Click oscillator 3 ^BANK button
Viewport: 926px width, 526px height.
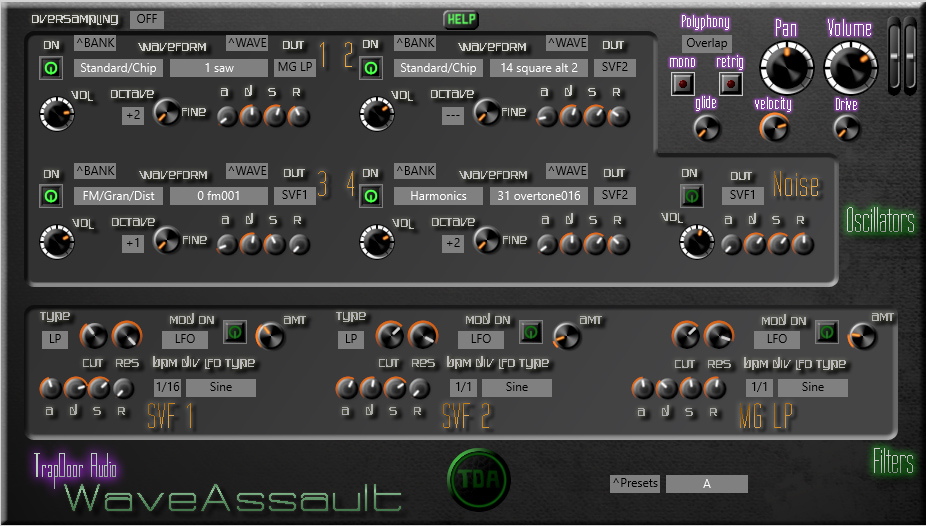95,171
